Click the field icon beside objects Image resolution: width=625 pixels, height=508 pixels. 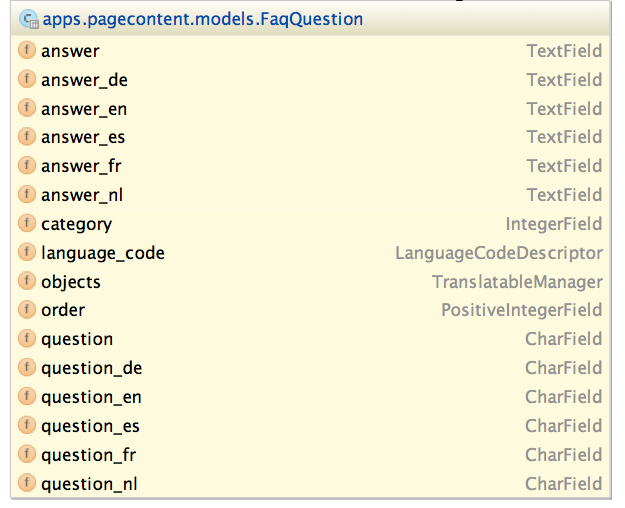click(27, 282)
